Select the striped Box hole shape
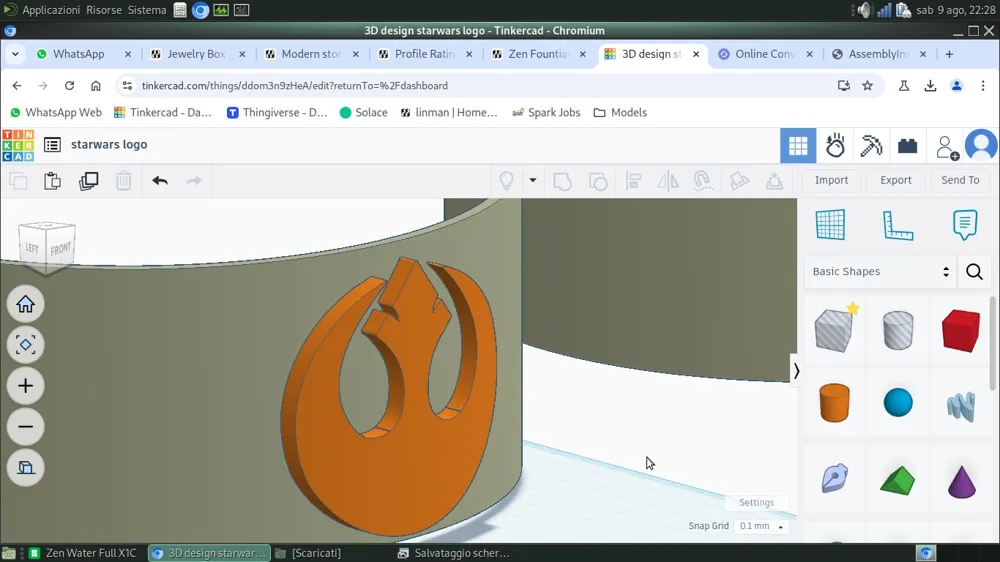Image resolution: width=1000 pixels, height=562 pixels. [x=835, y=329]
